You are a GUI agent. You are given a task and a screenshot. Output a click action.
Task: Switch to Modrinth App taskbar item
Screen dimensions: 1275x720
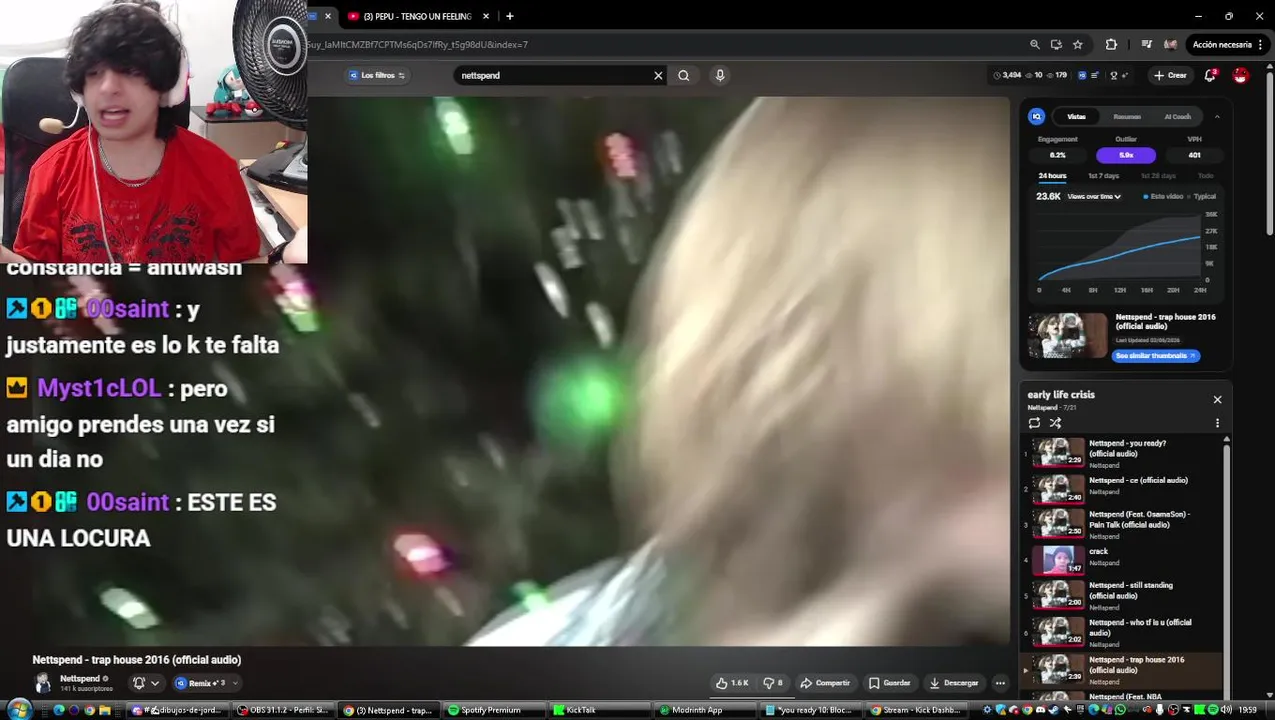click(704, 710)
